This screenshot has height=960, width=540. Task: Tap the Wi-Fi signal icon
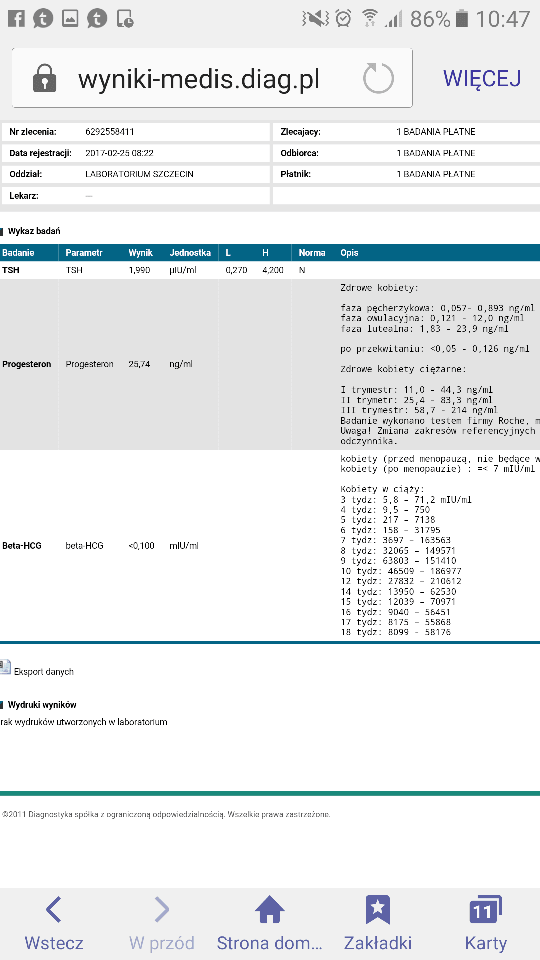[x=369, y=19]
